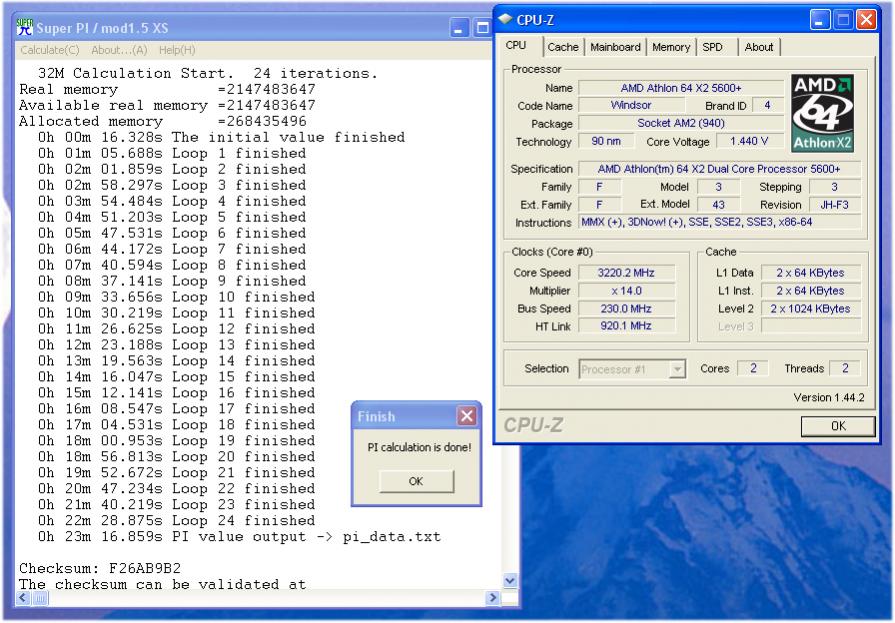Switch to the Mainboard tab

pyautogui.click(x=615, y=47)
